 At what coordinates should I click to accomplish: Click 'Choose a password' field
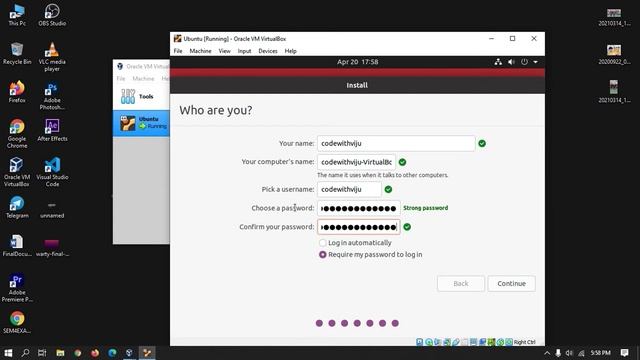[x=359, y=208]
